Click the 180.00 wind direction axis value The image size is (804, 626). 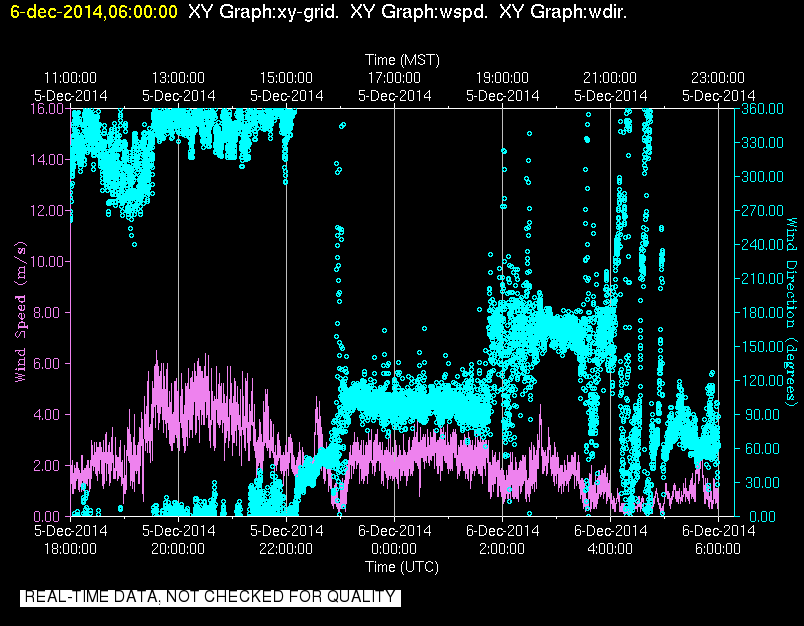[x=762, y=312]
